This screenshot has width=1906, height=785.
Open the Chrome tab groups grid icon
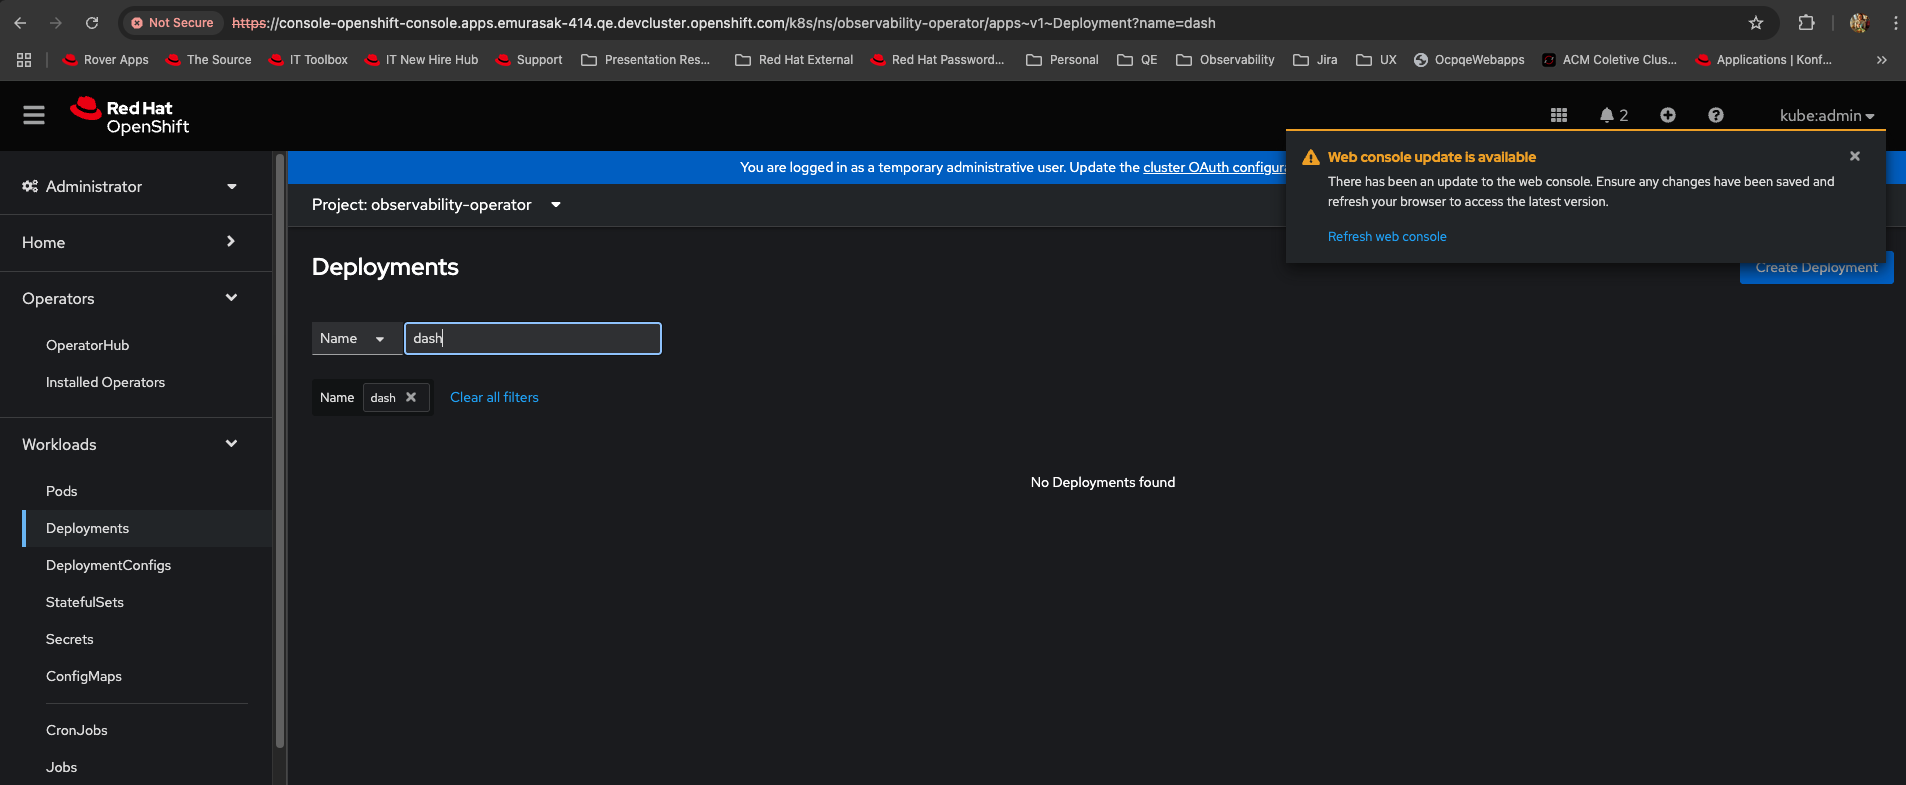point(24,60)
